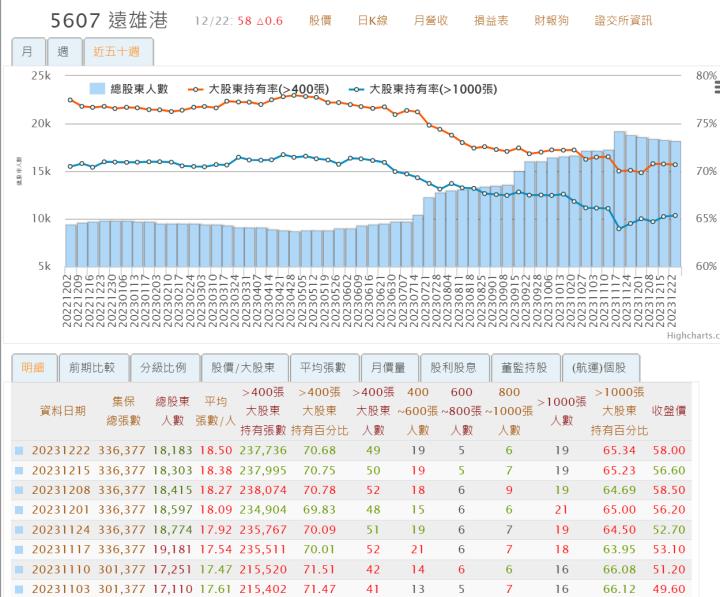Open the 平均張數 tab
Image resolution: width=720 pixels, height=597 pixels.
click(325, 367)
